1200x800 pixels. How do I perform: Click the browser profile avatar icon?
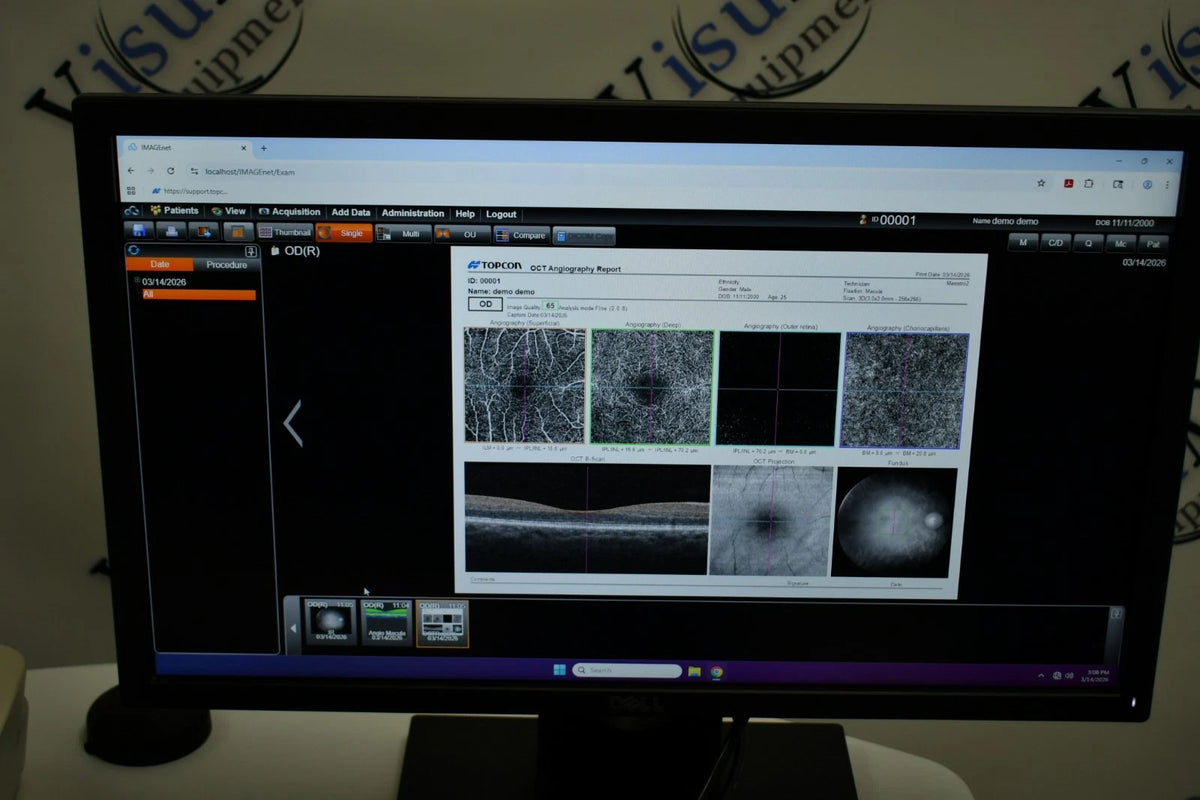click(1148, 185)
